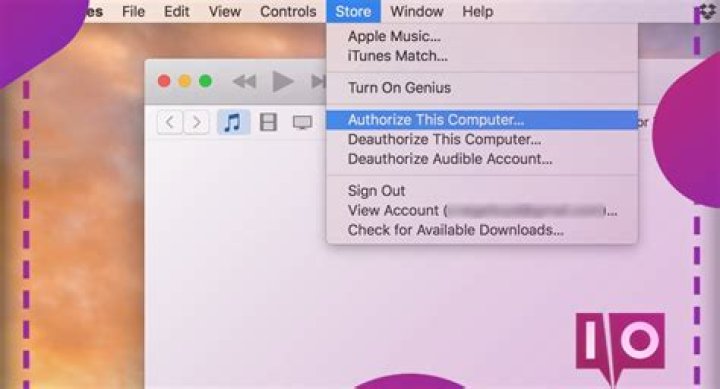Select Deauthorize This Computer…
720x389 pixels.
pyautogui.click(x=482, y=139)
